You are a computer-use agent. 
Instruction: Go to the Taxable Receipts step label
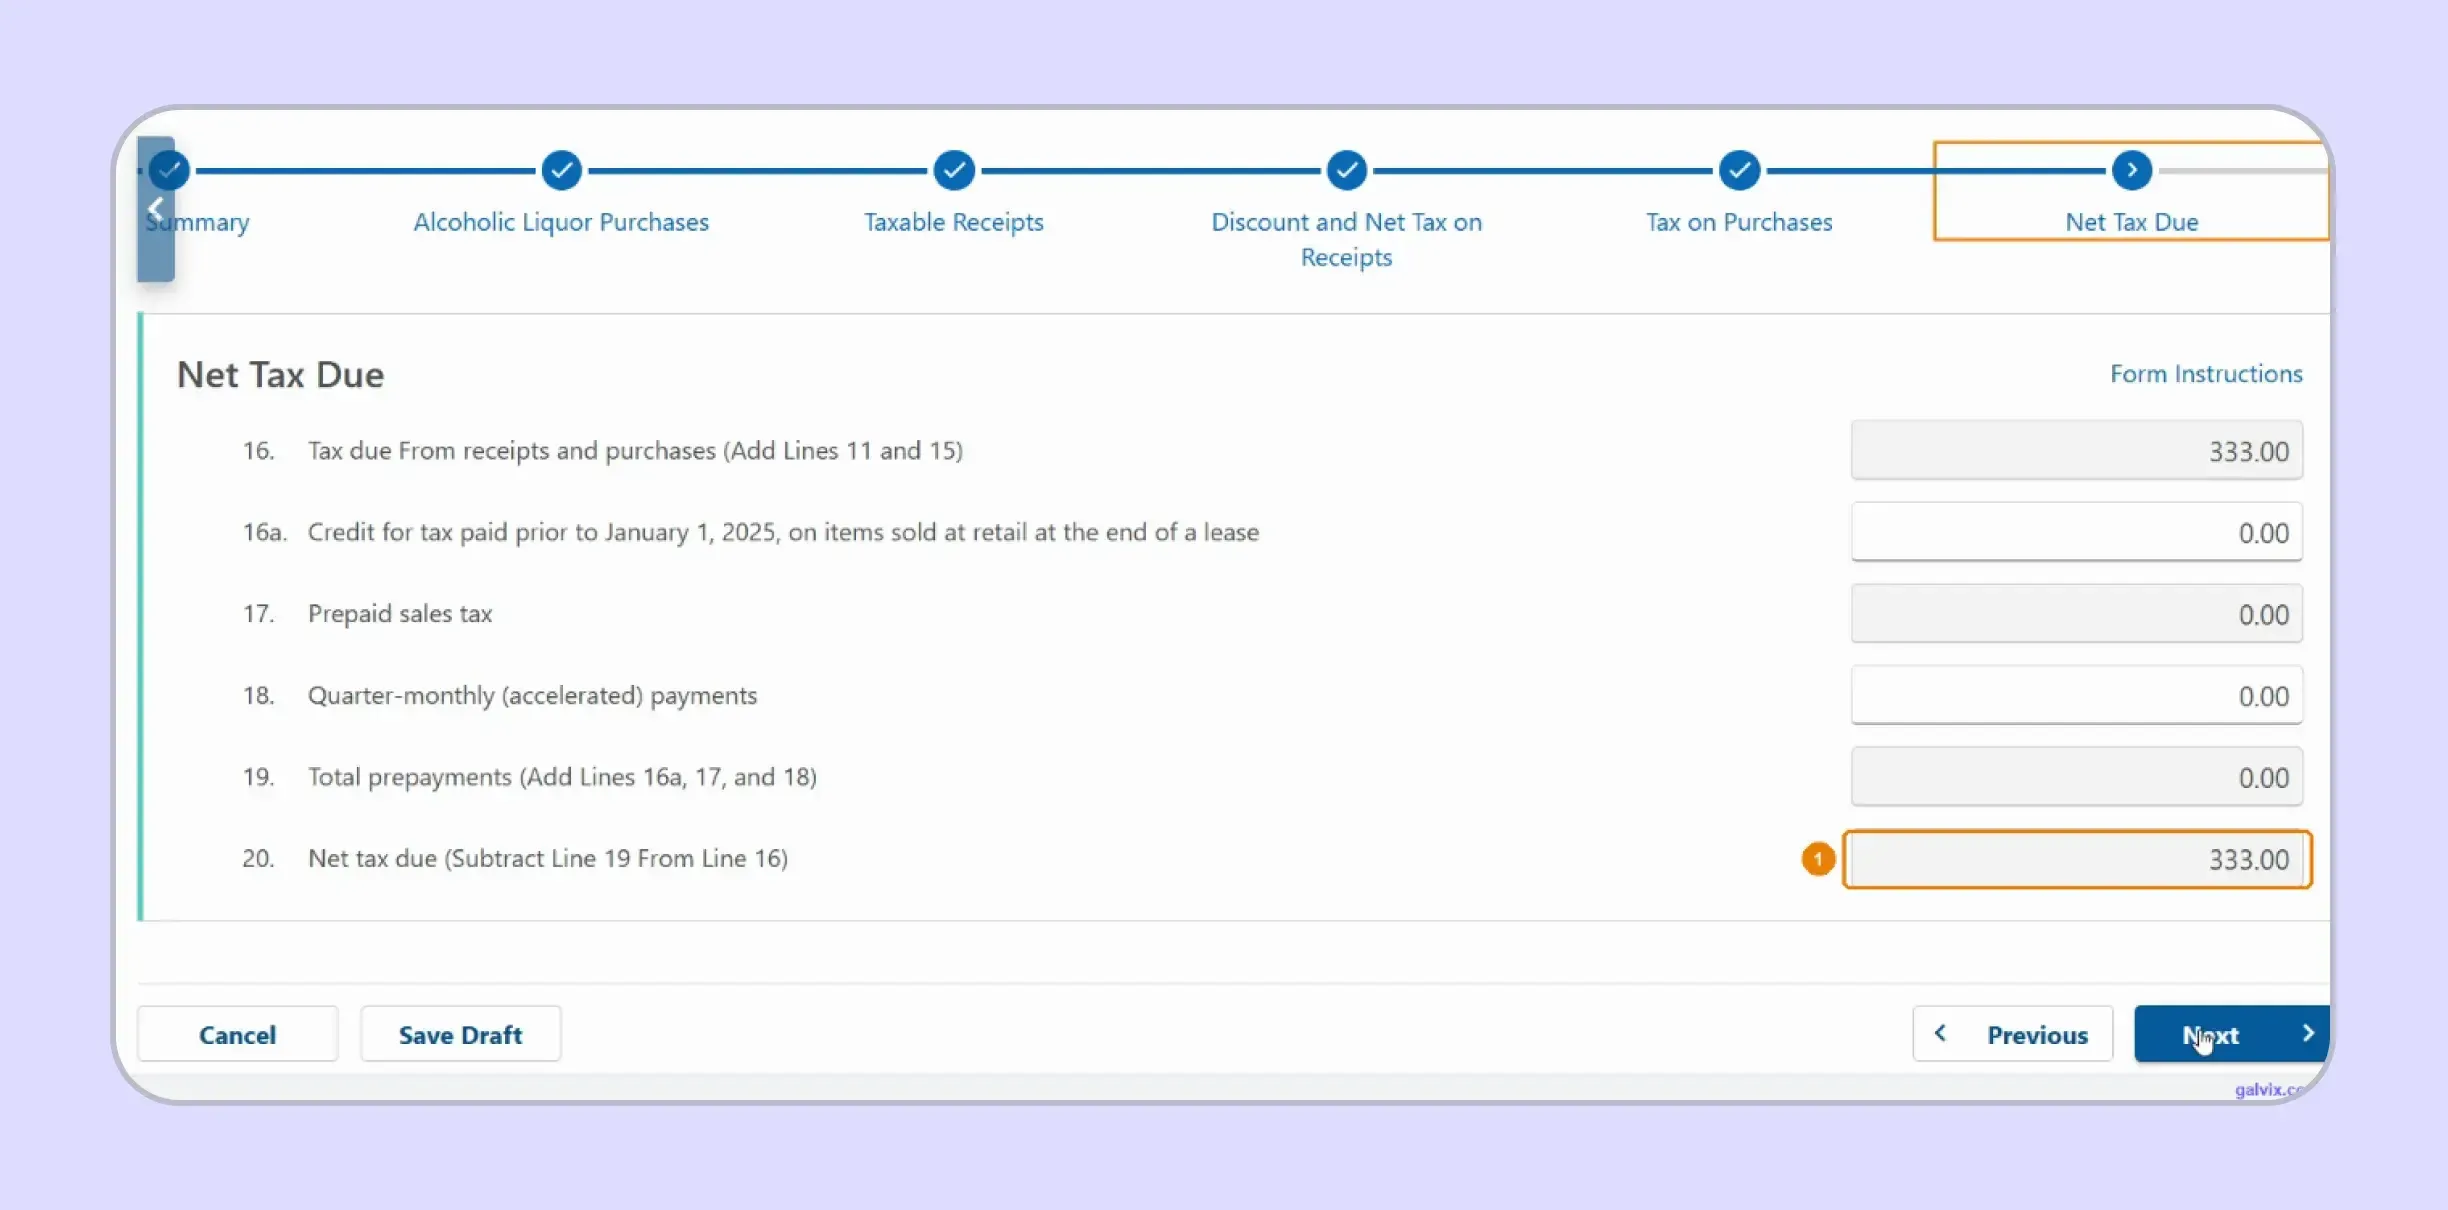pos(954,222)
